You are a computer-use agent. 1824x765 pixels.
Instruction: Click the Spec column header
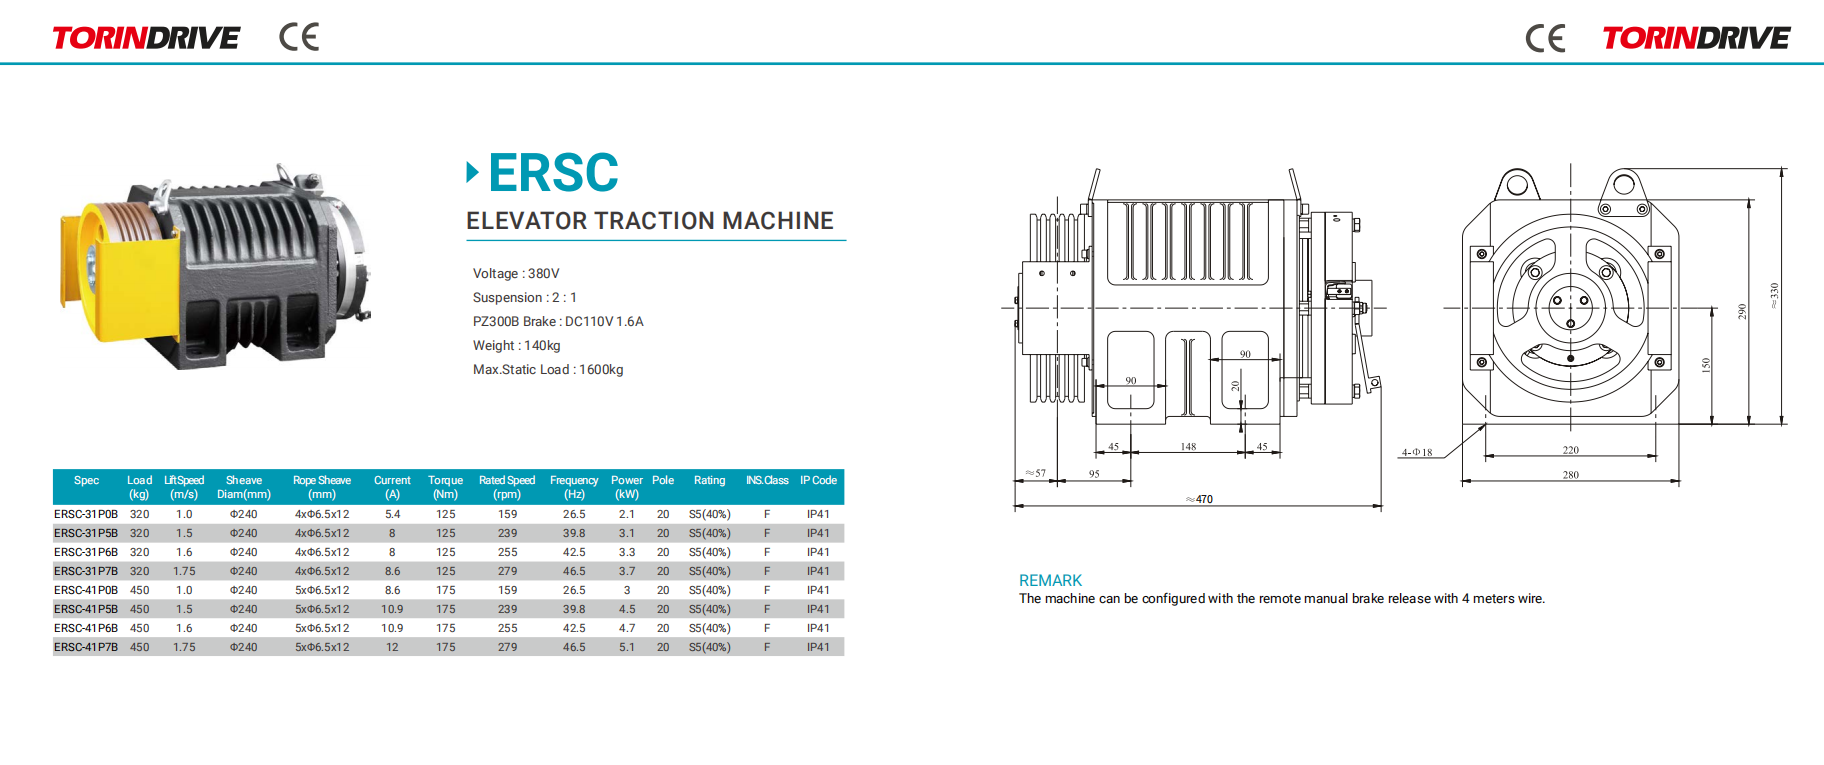(86, 481)
